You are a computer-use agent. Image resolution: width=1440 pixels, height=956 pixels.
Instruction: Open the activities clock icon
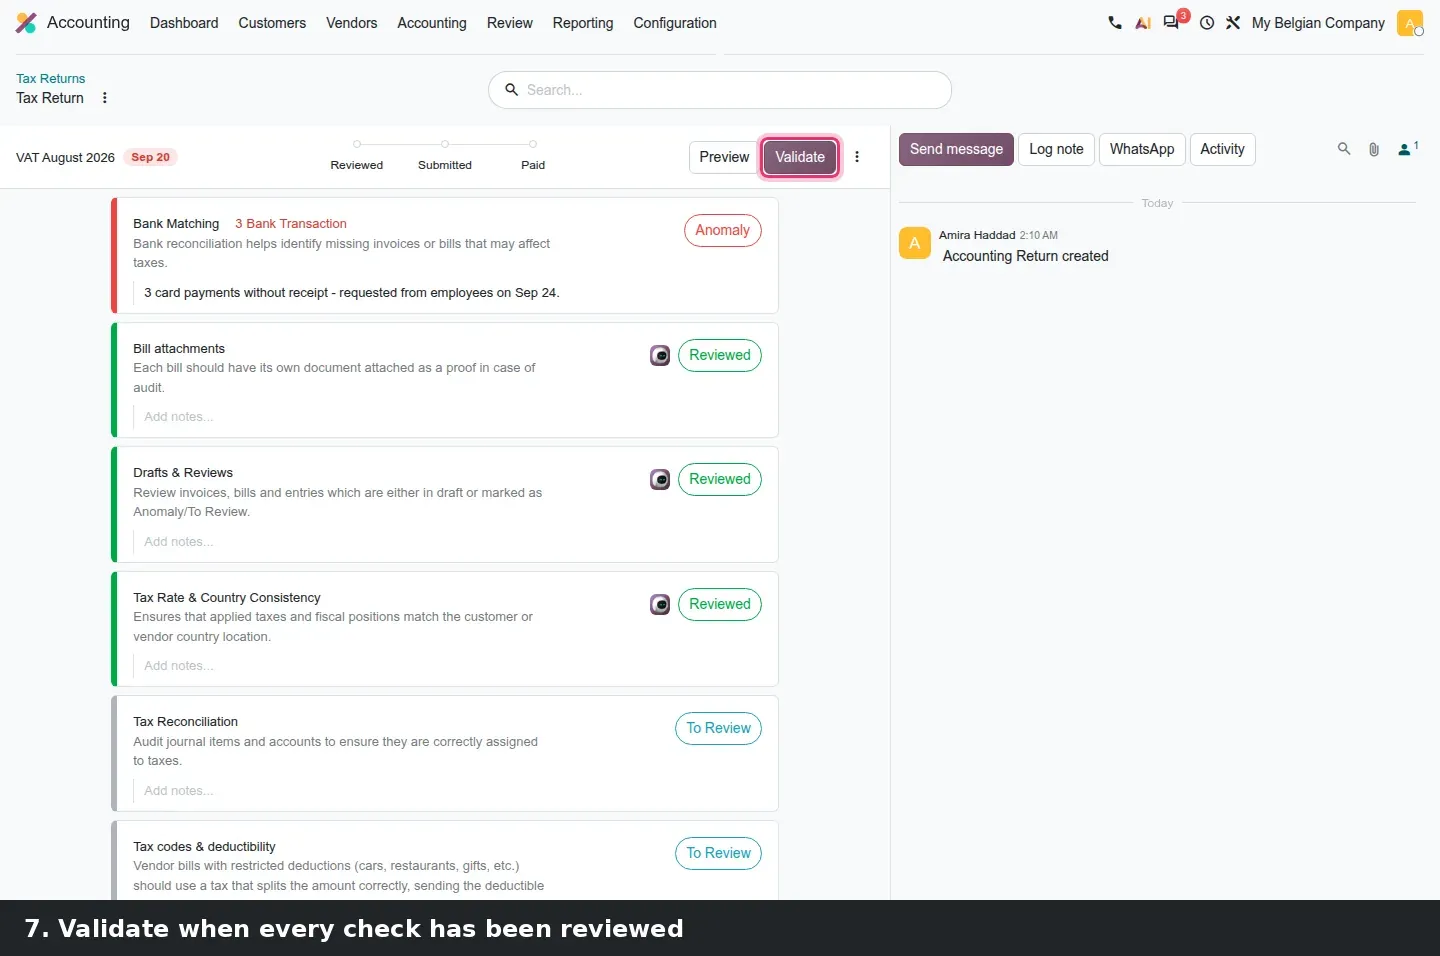(x=1207, y=23)
